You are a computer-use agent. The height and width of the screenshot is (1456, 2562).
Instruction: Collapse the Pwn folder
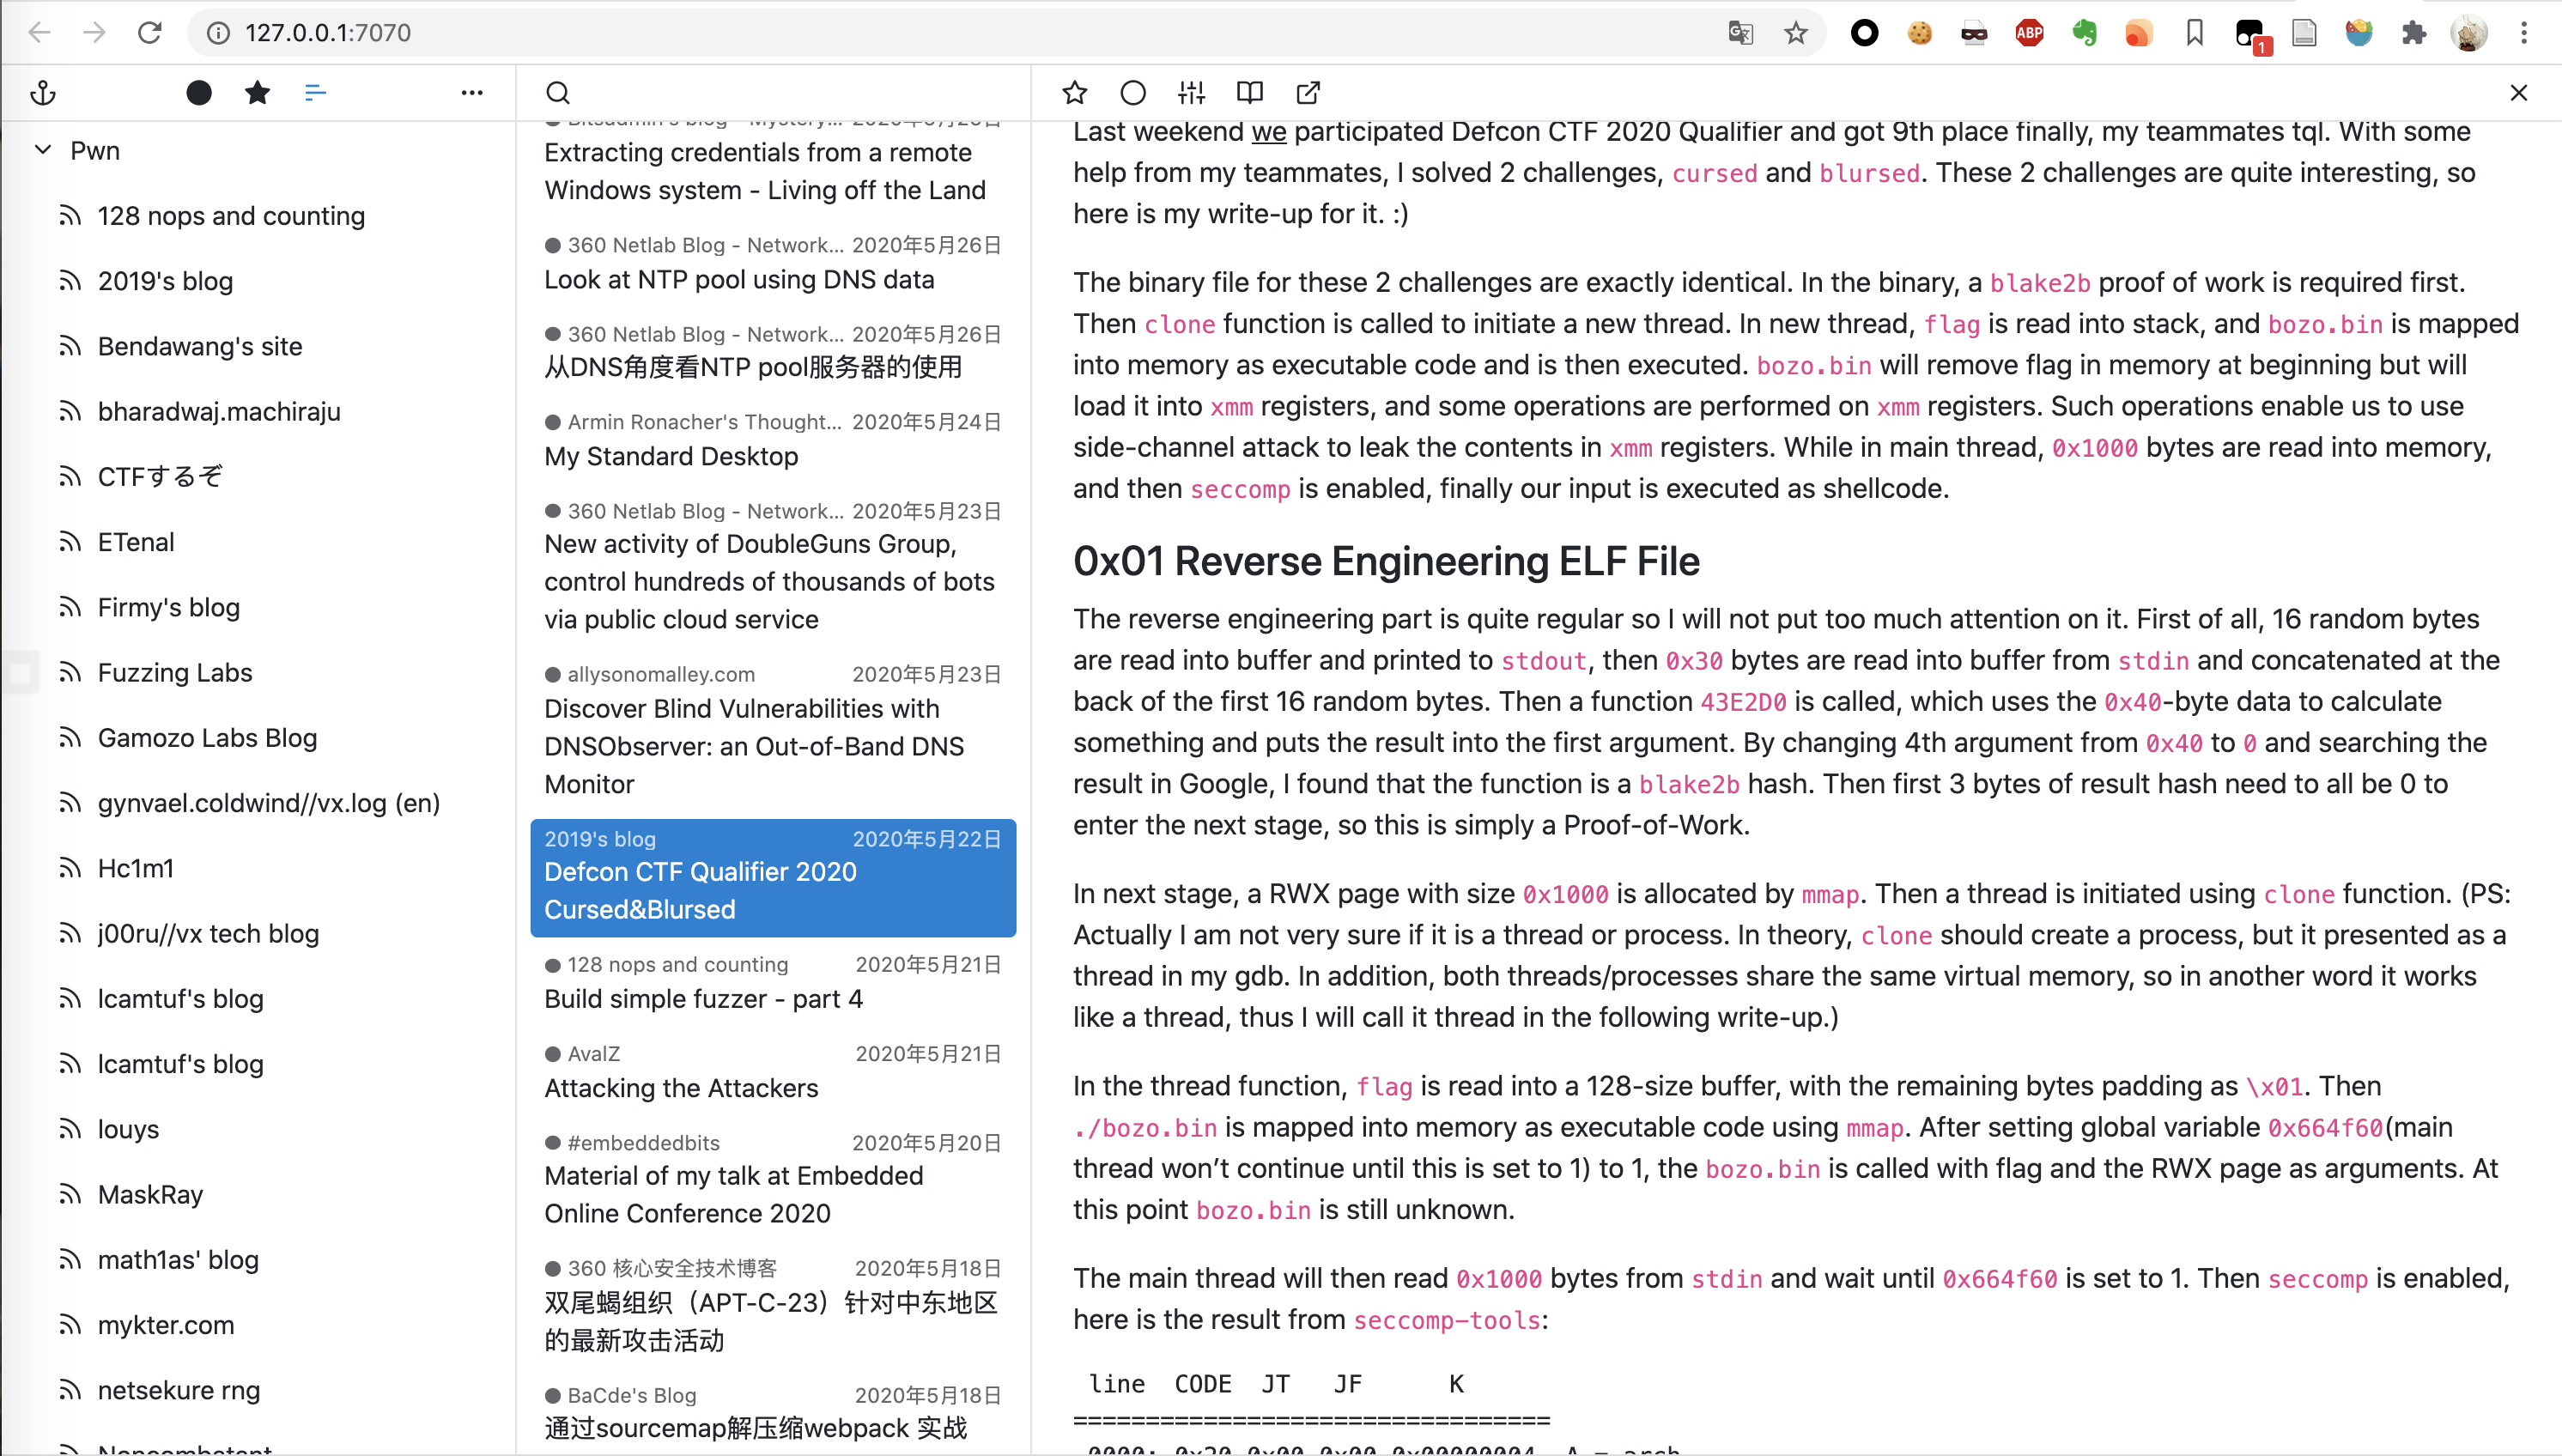(x=43, y=151)
